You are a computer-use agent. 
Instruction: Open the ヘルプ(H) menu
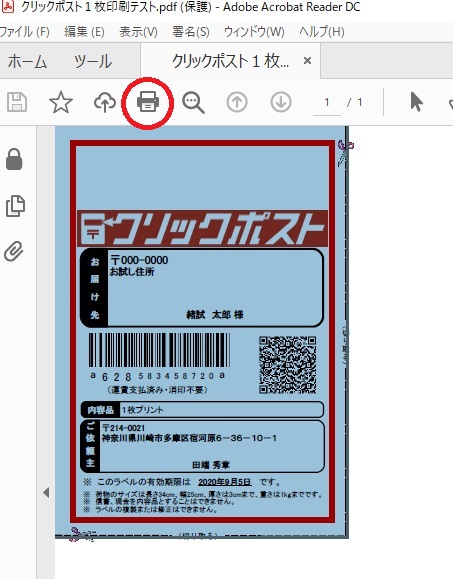point(322,32)
